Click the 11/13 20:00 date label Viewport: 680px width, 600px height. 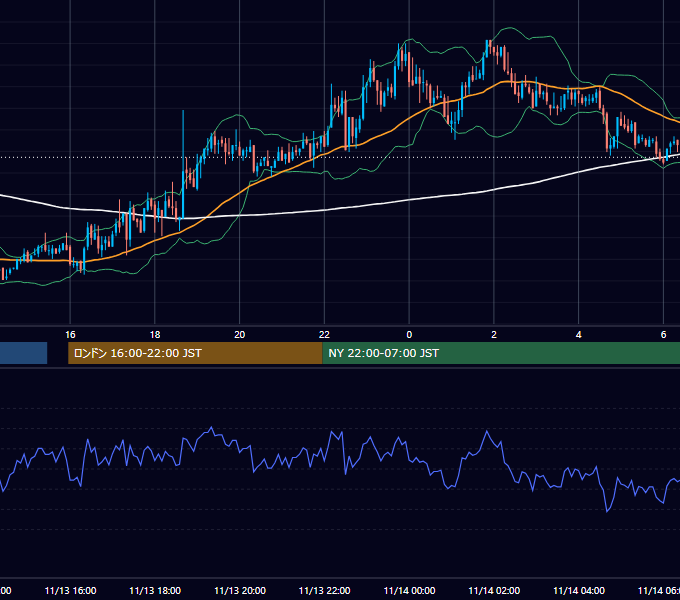tap(240, 591)
